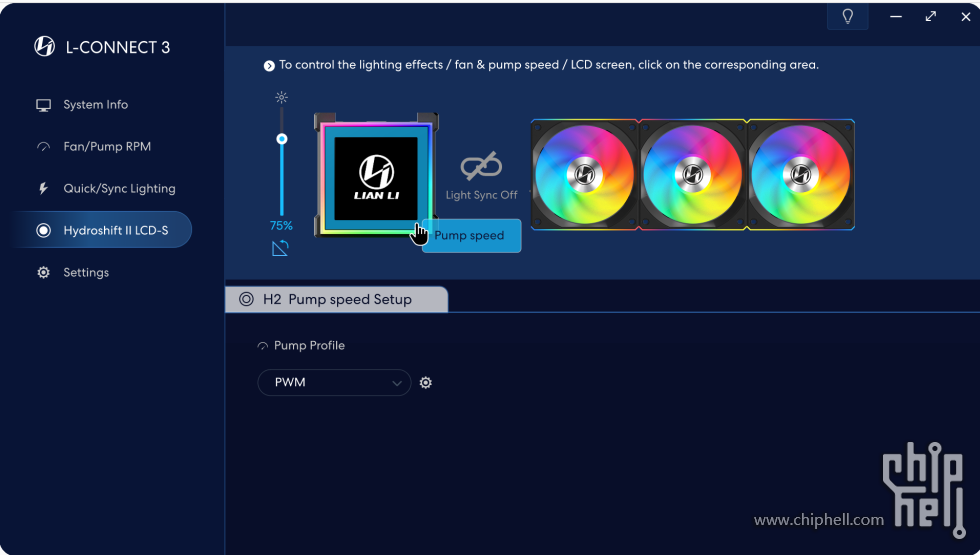Click the 75% brightness value
Screen dimensions: 980x555
click(281, 226)
